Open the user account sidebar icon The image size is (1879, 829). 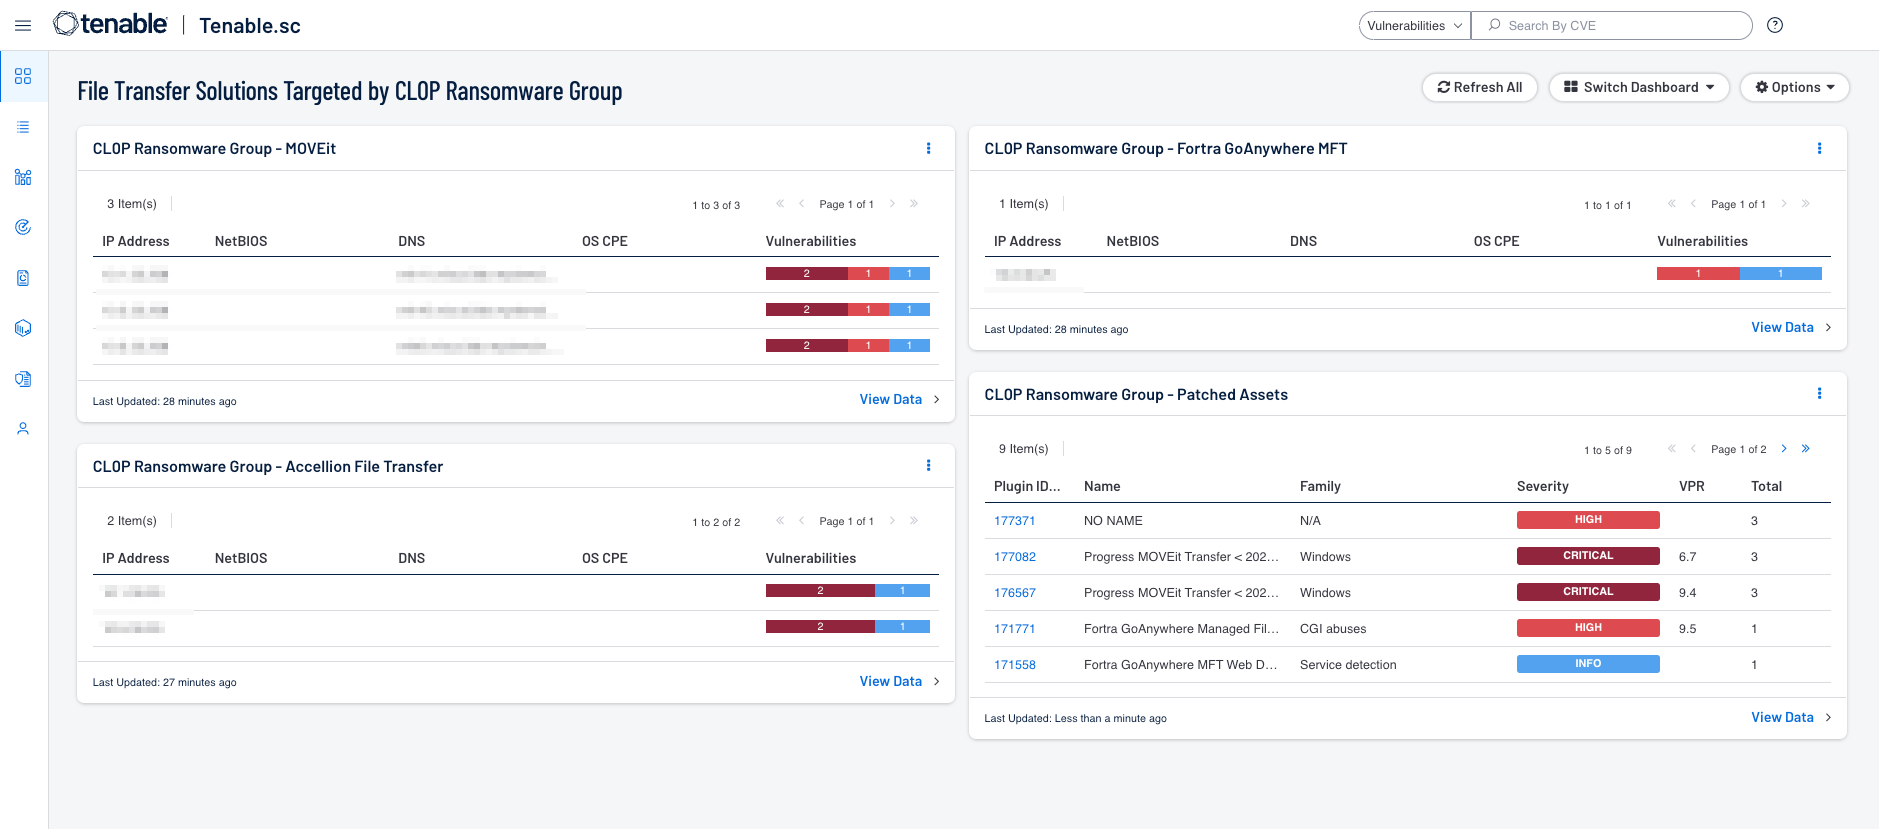(23, 429)
